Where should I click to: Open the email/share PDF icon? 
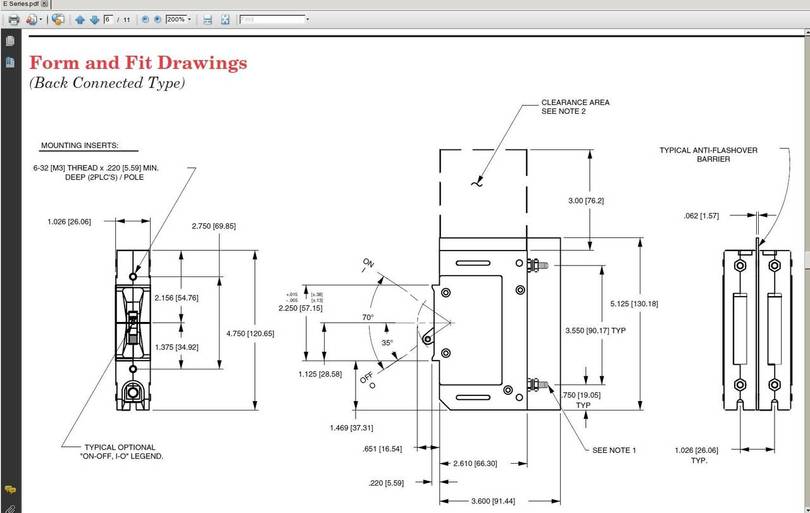(x=32, y=20)
